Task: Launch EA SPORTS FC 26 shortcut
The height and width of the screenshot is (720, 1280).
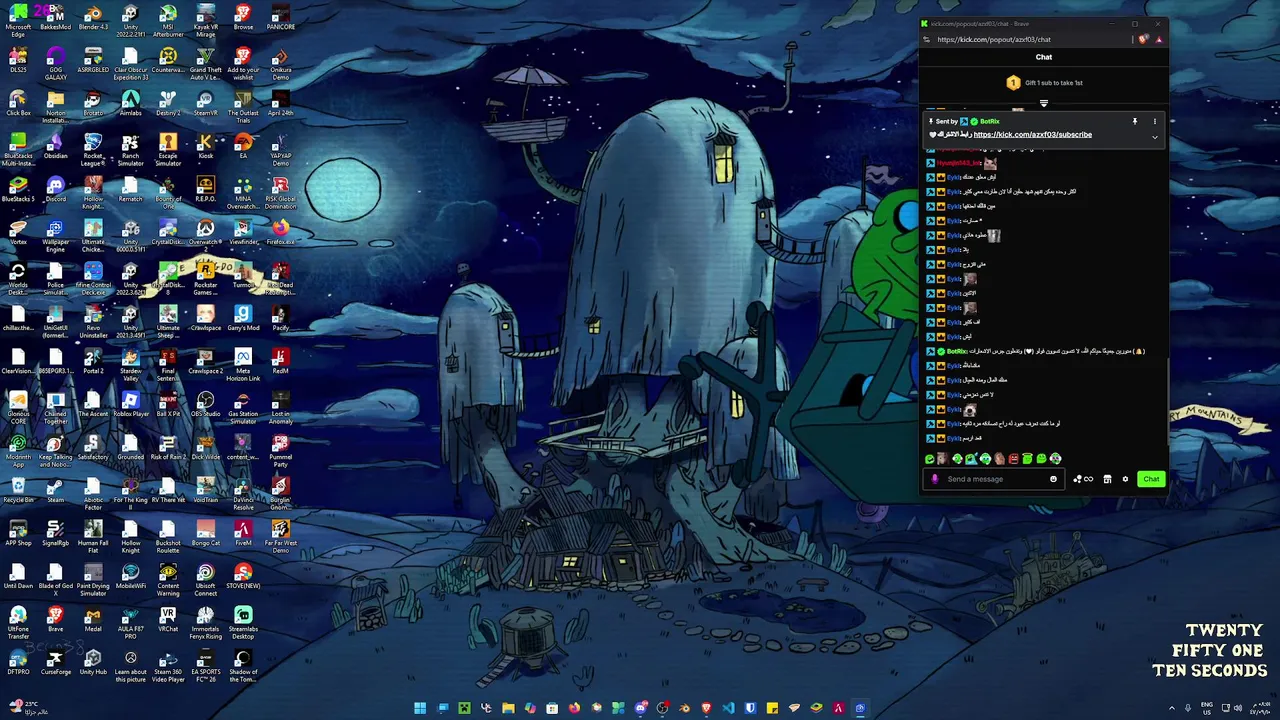Action: coord(205,663)
